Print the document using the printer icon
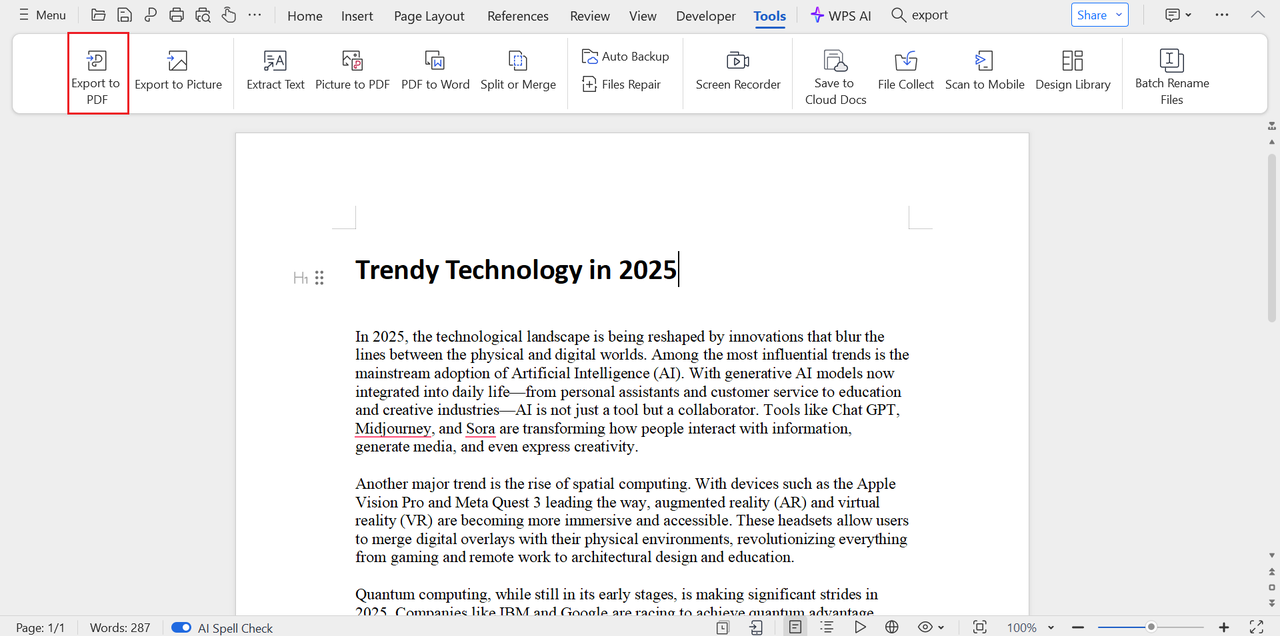The width and height of the screenshot is (1280, 636). (177, 15)
